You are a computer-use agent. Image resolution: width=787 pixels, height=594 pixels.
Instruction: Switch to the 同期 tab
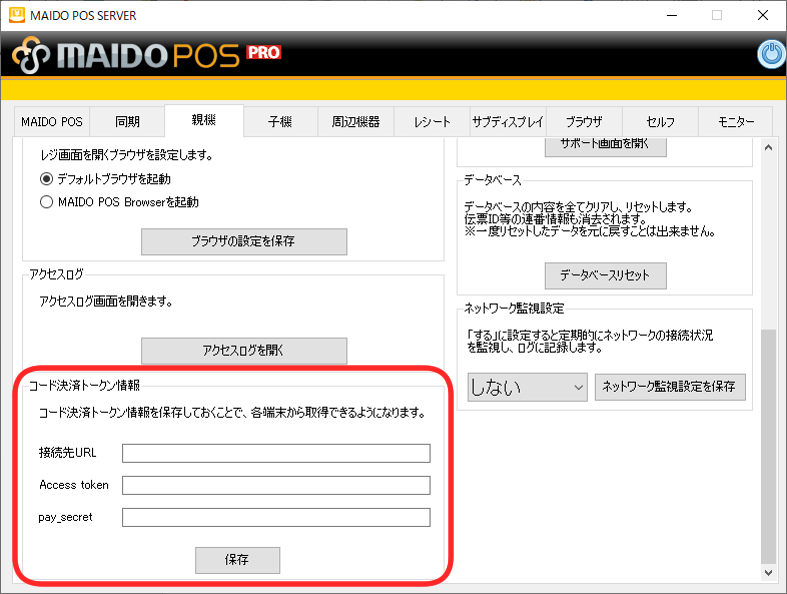pos(127,122)
